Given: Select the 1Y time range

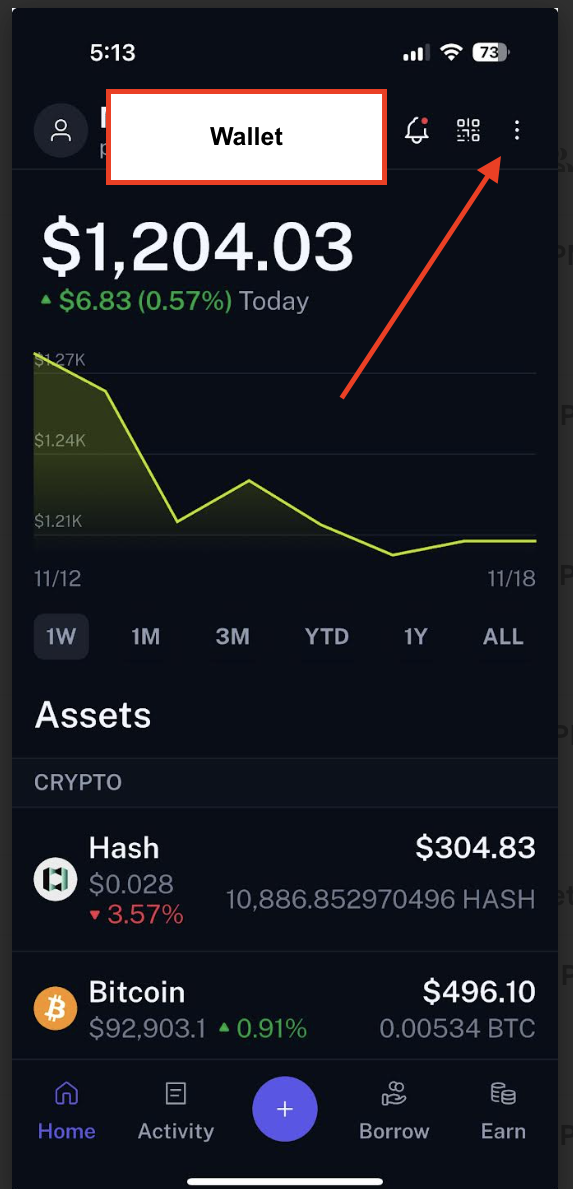Looking at the screenshot, I should pos(415,636).
